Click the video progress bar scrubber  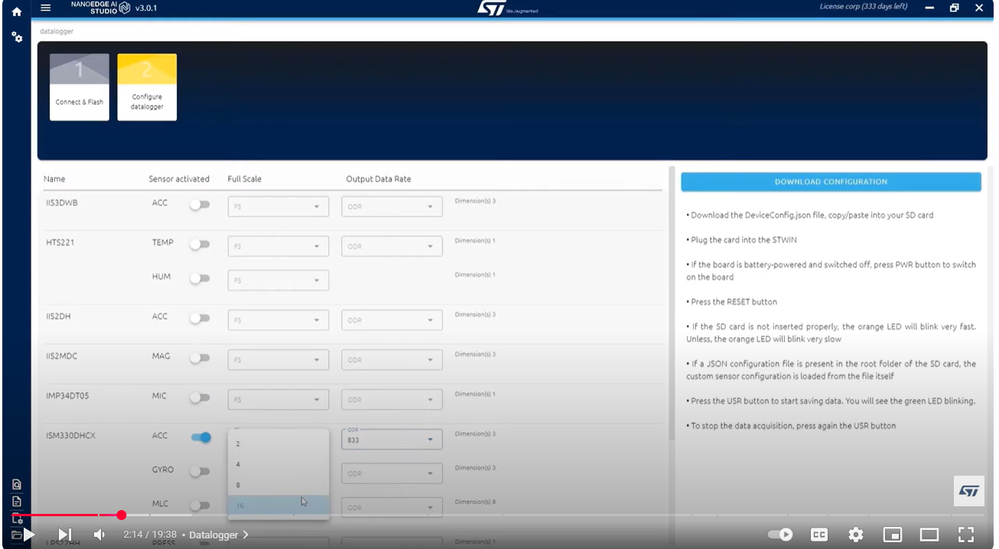click(121, 515)
